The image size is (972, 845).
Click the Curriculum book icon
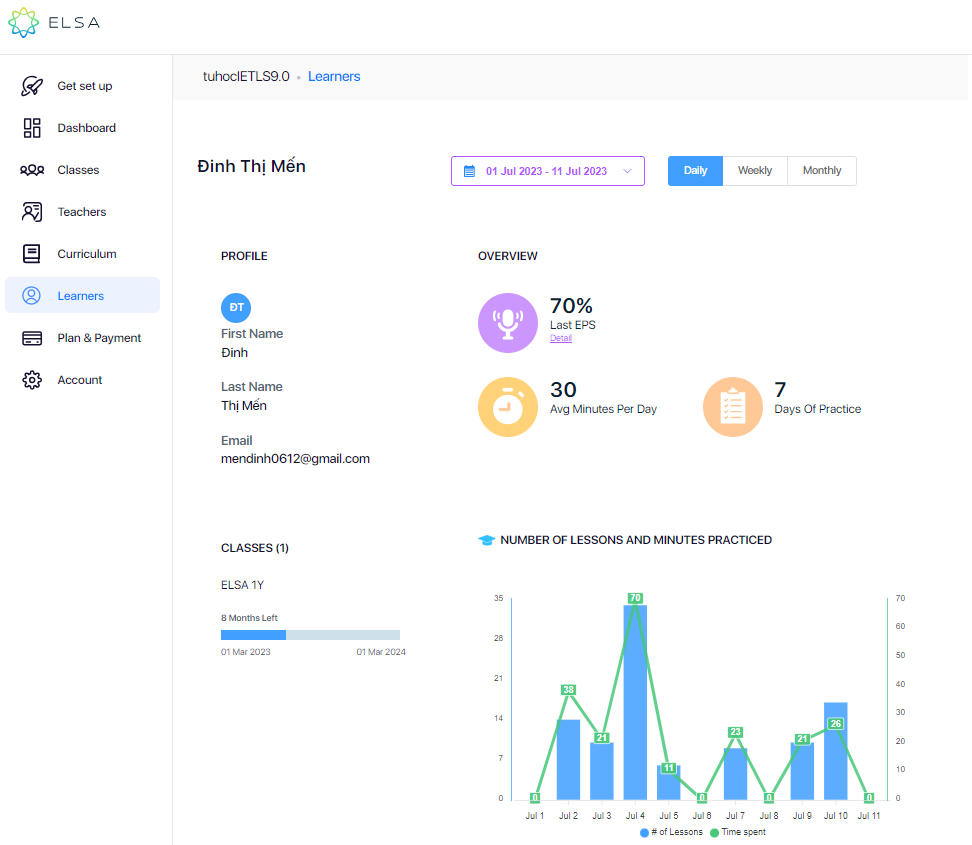pyautogui.click(x=32, y=254)
